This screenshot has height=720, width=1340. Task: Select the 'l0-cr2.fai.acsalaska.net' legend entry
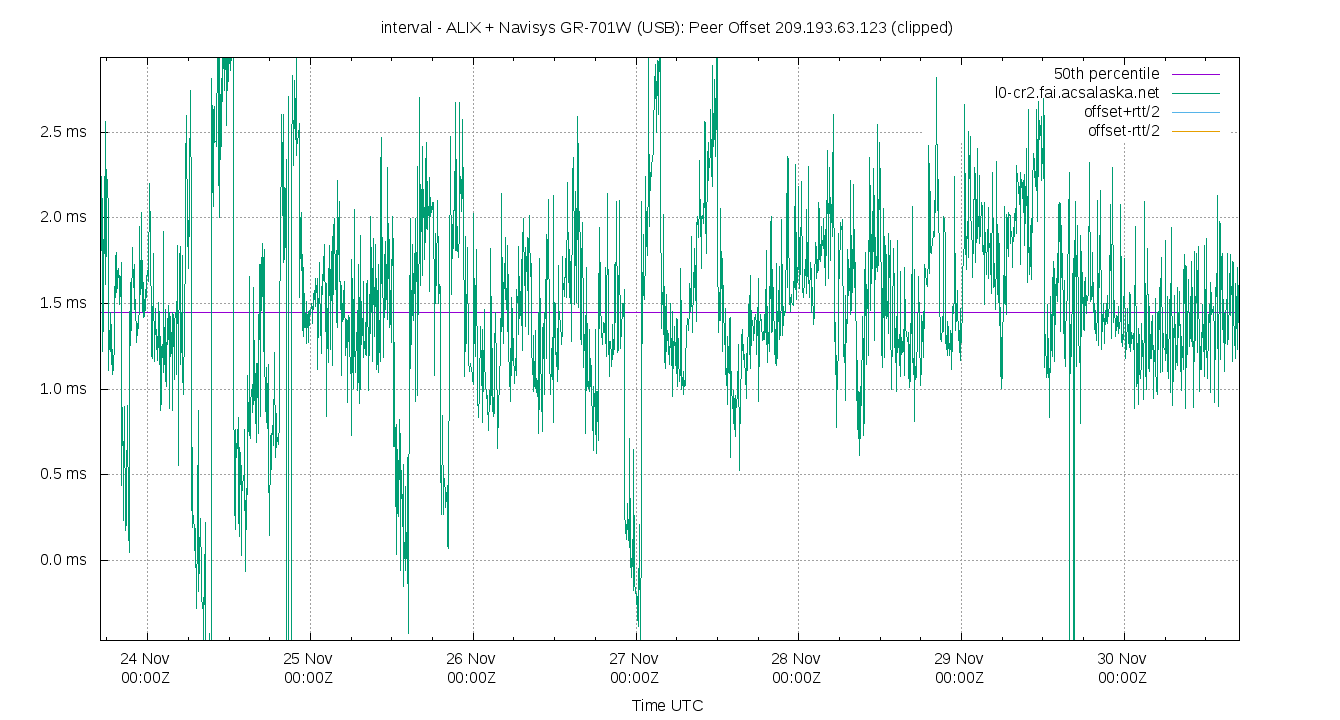pos(1077,93)
